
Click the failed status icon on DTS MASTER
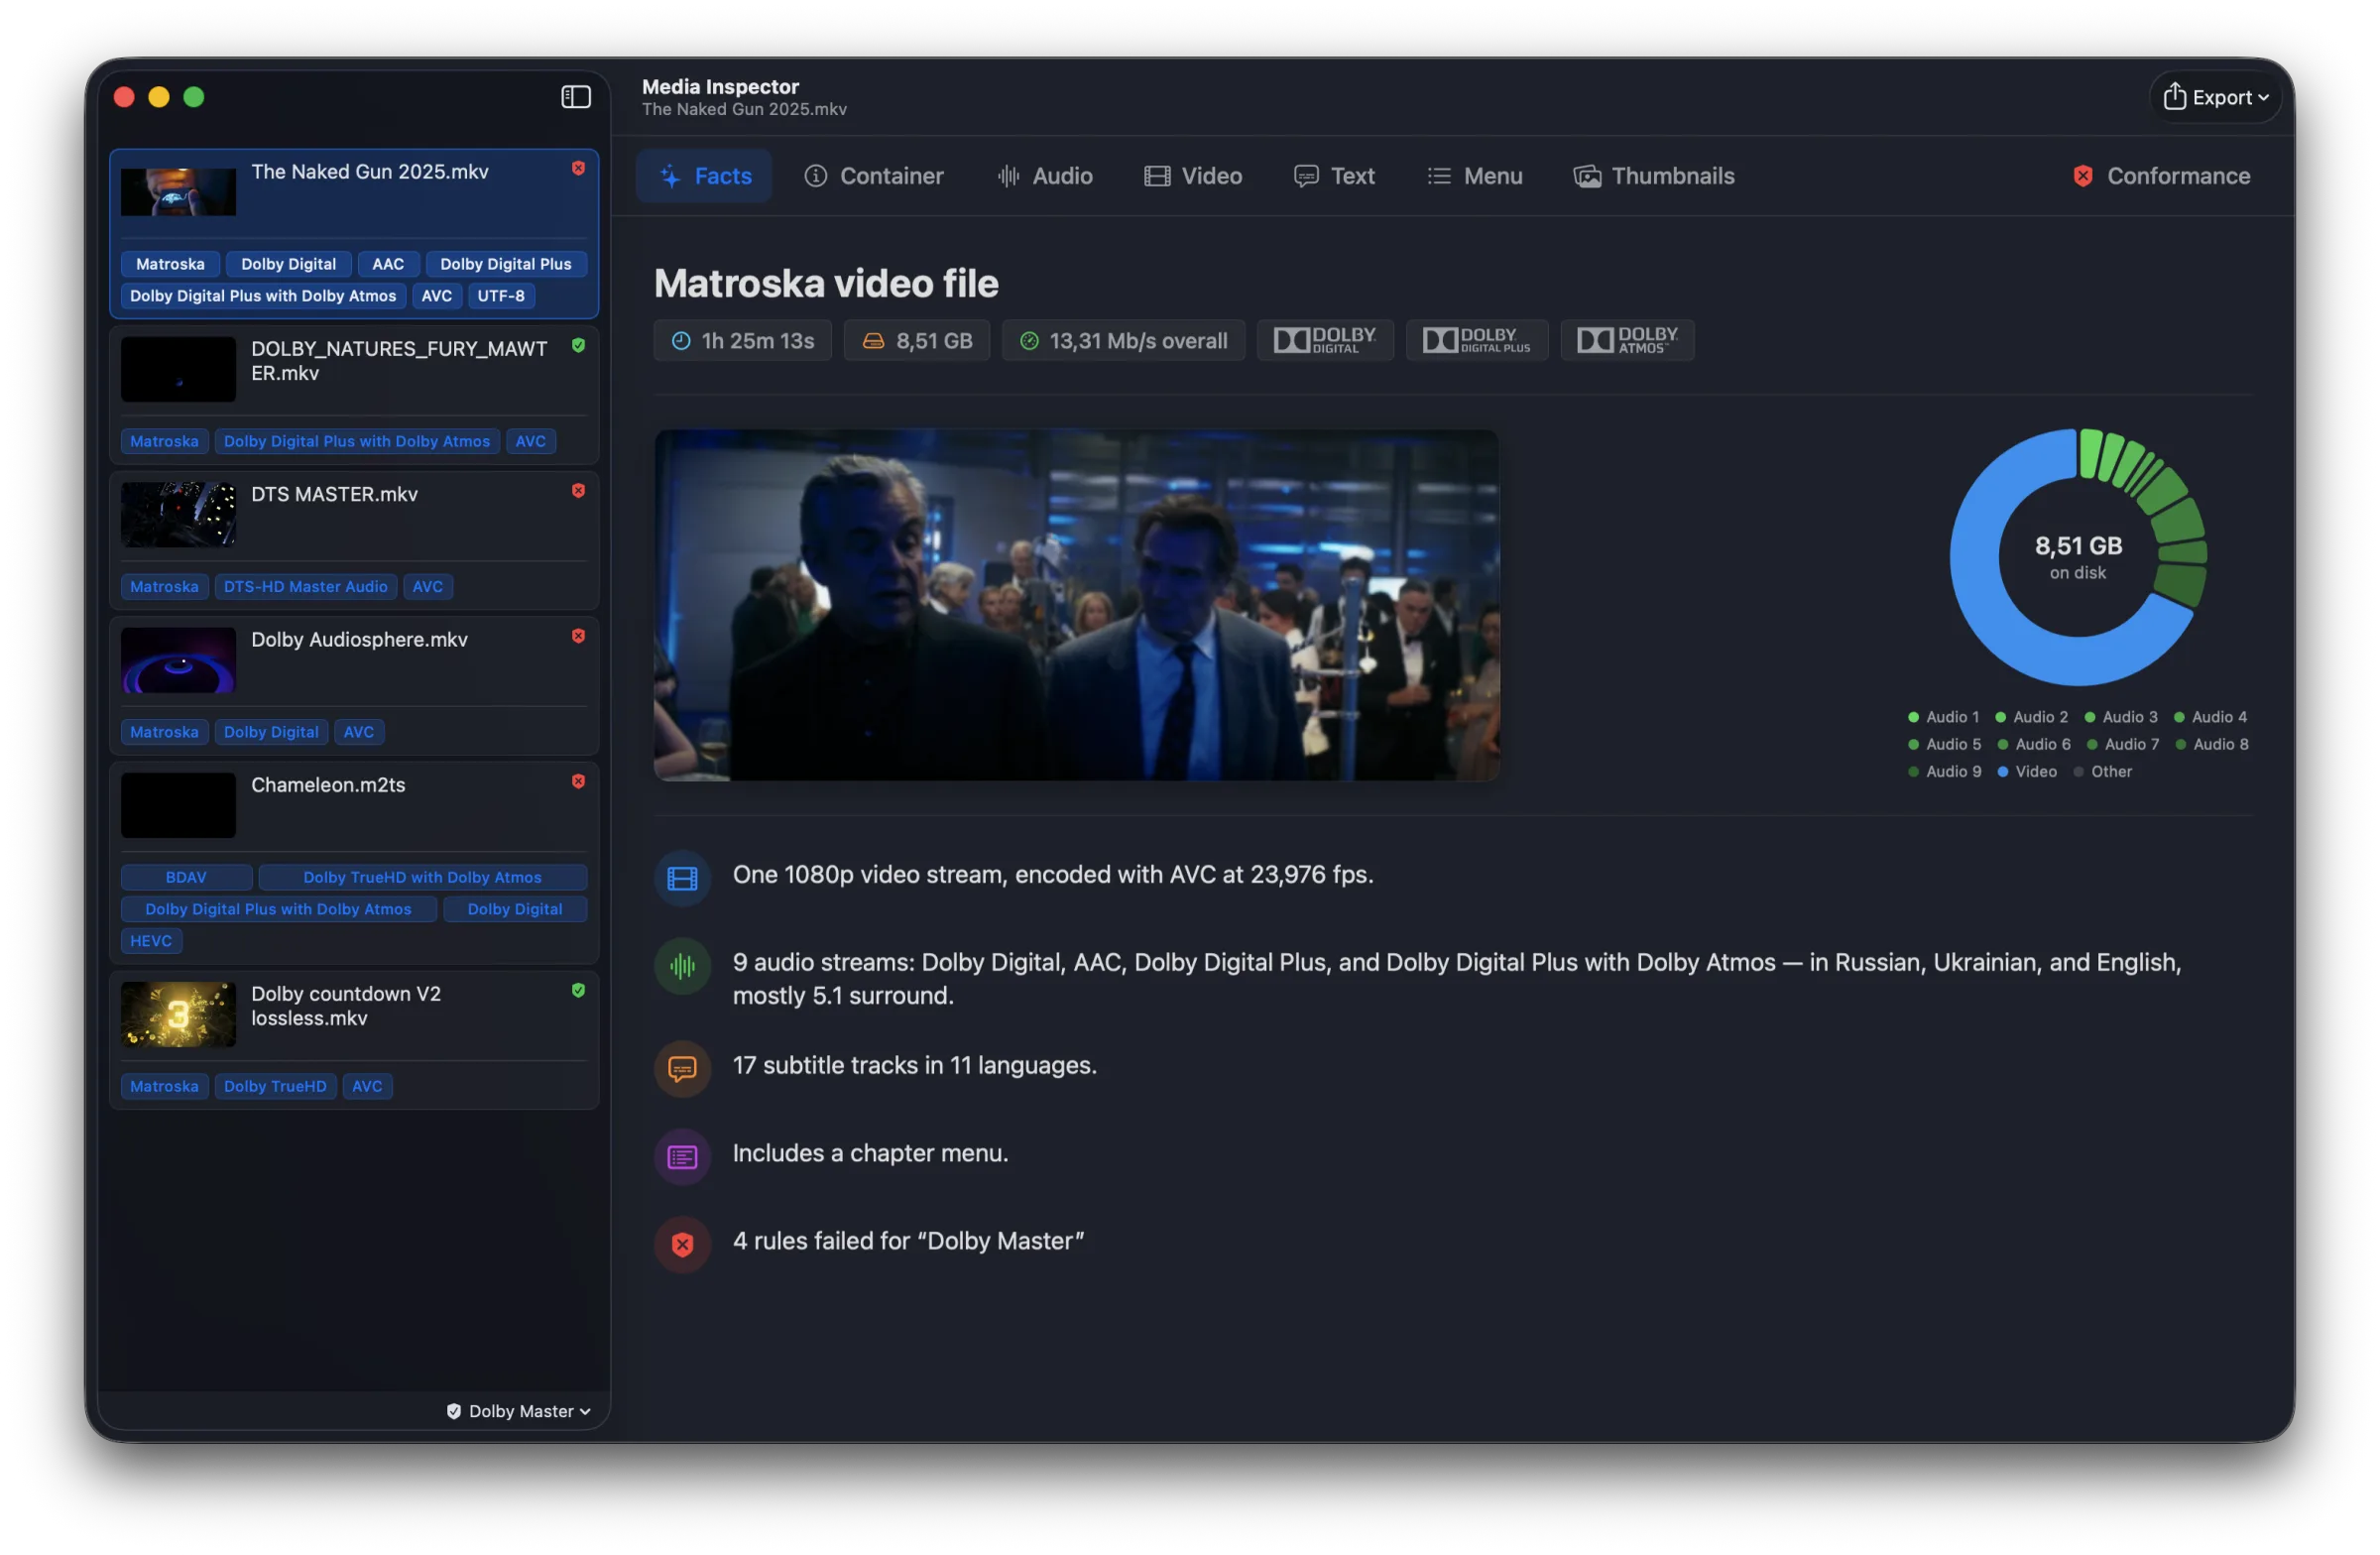click(578, 490)
